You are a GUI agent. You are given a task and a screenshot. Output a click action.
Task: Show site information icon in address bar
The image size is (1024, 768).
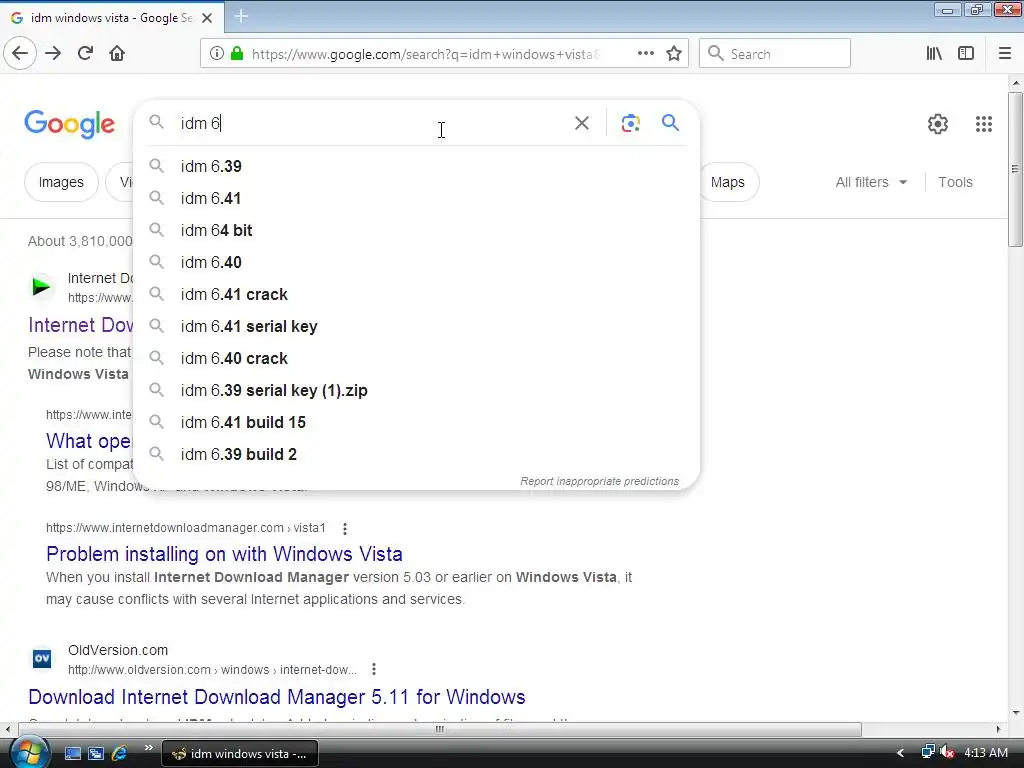217,54
